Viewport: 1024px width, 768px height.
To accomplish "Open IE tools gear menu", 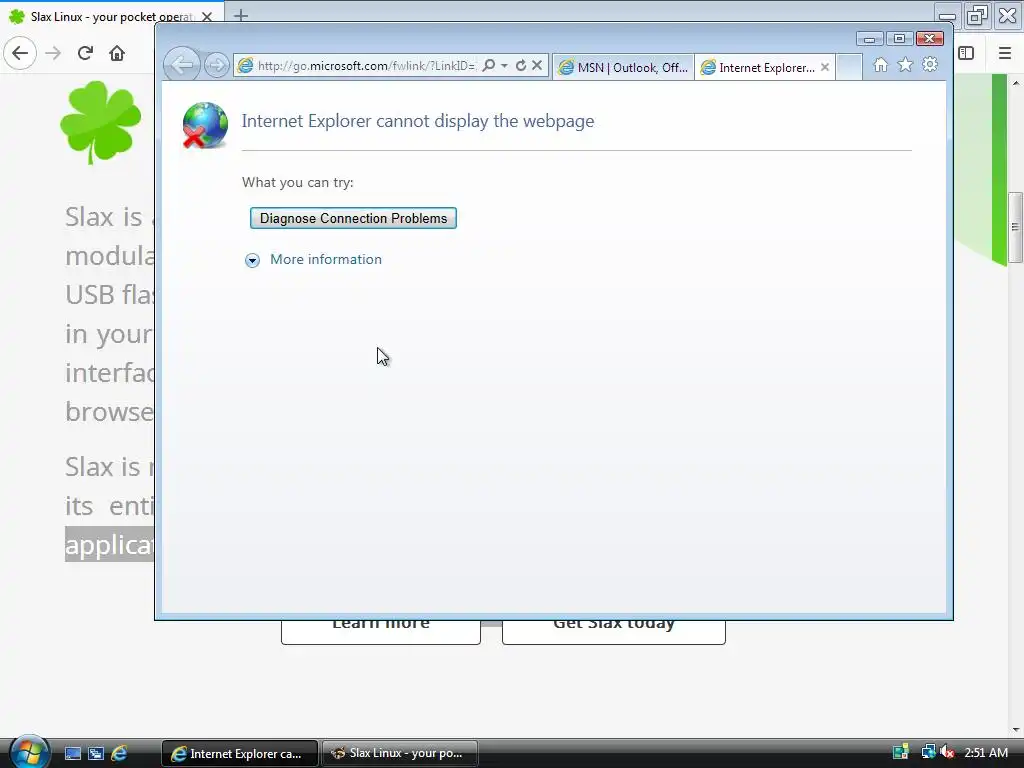I will coord(930,65).
